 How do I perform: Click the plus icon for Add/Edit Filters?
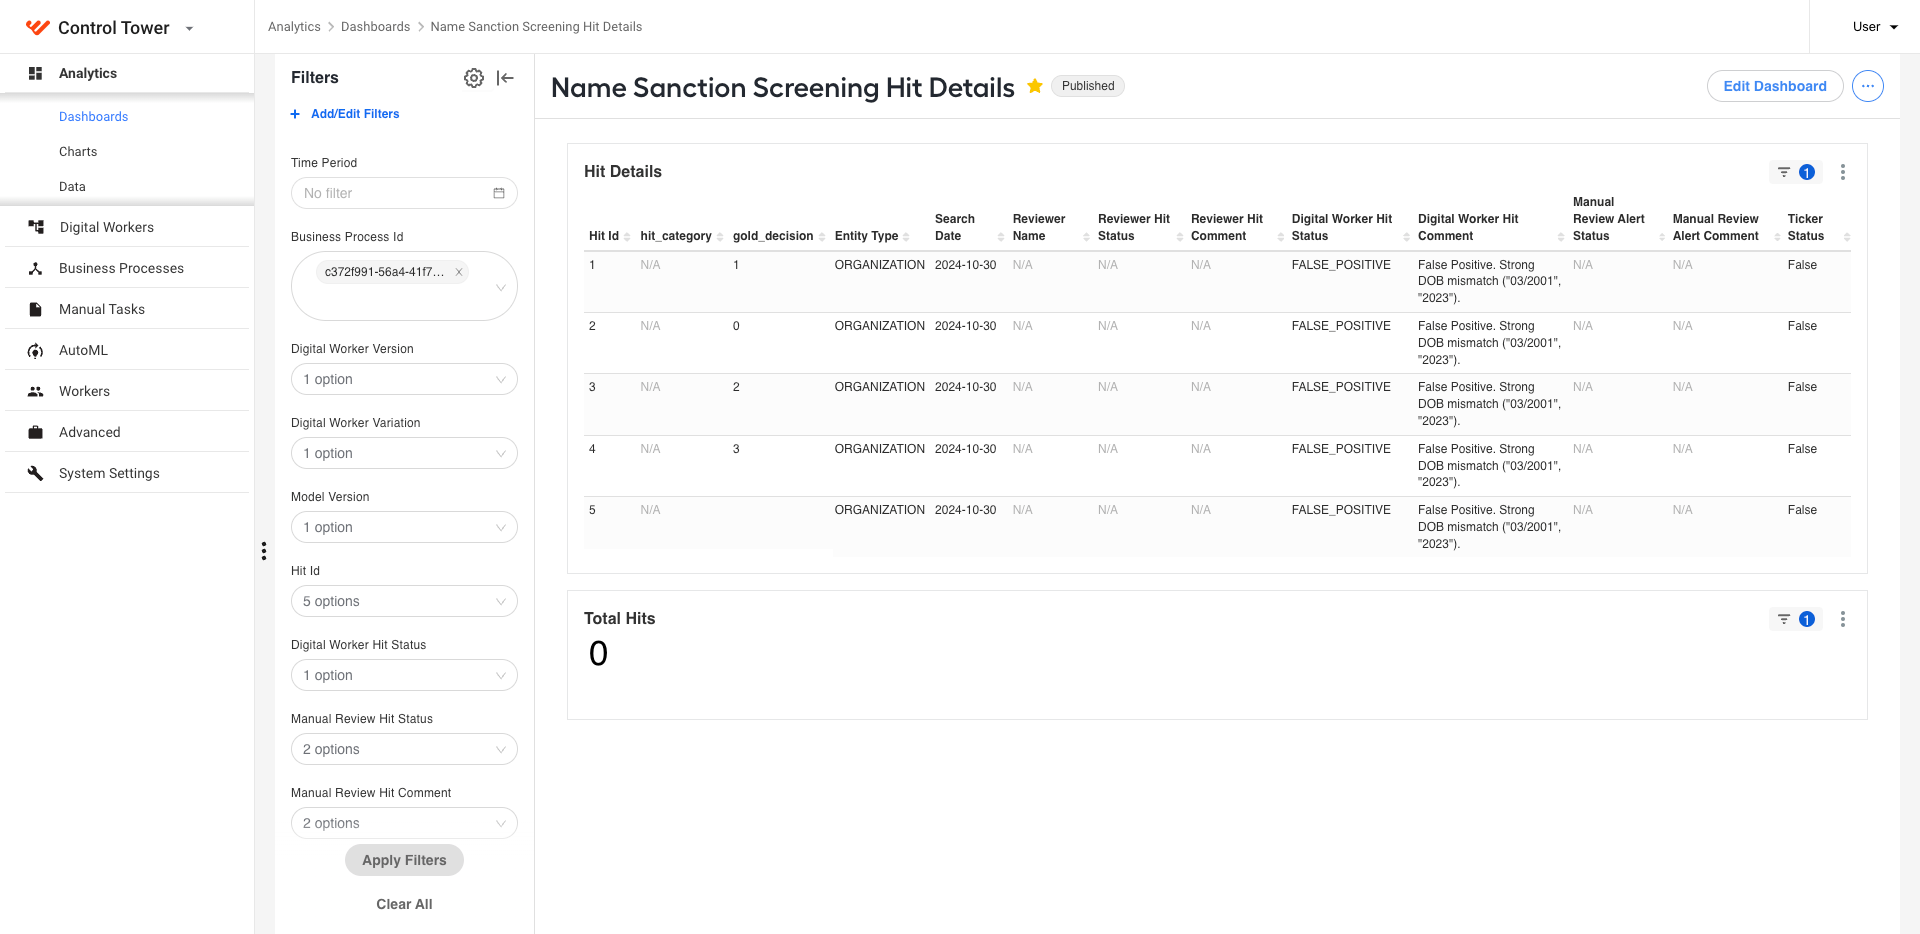coord(295,114)
